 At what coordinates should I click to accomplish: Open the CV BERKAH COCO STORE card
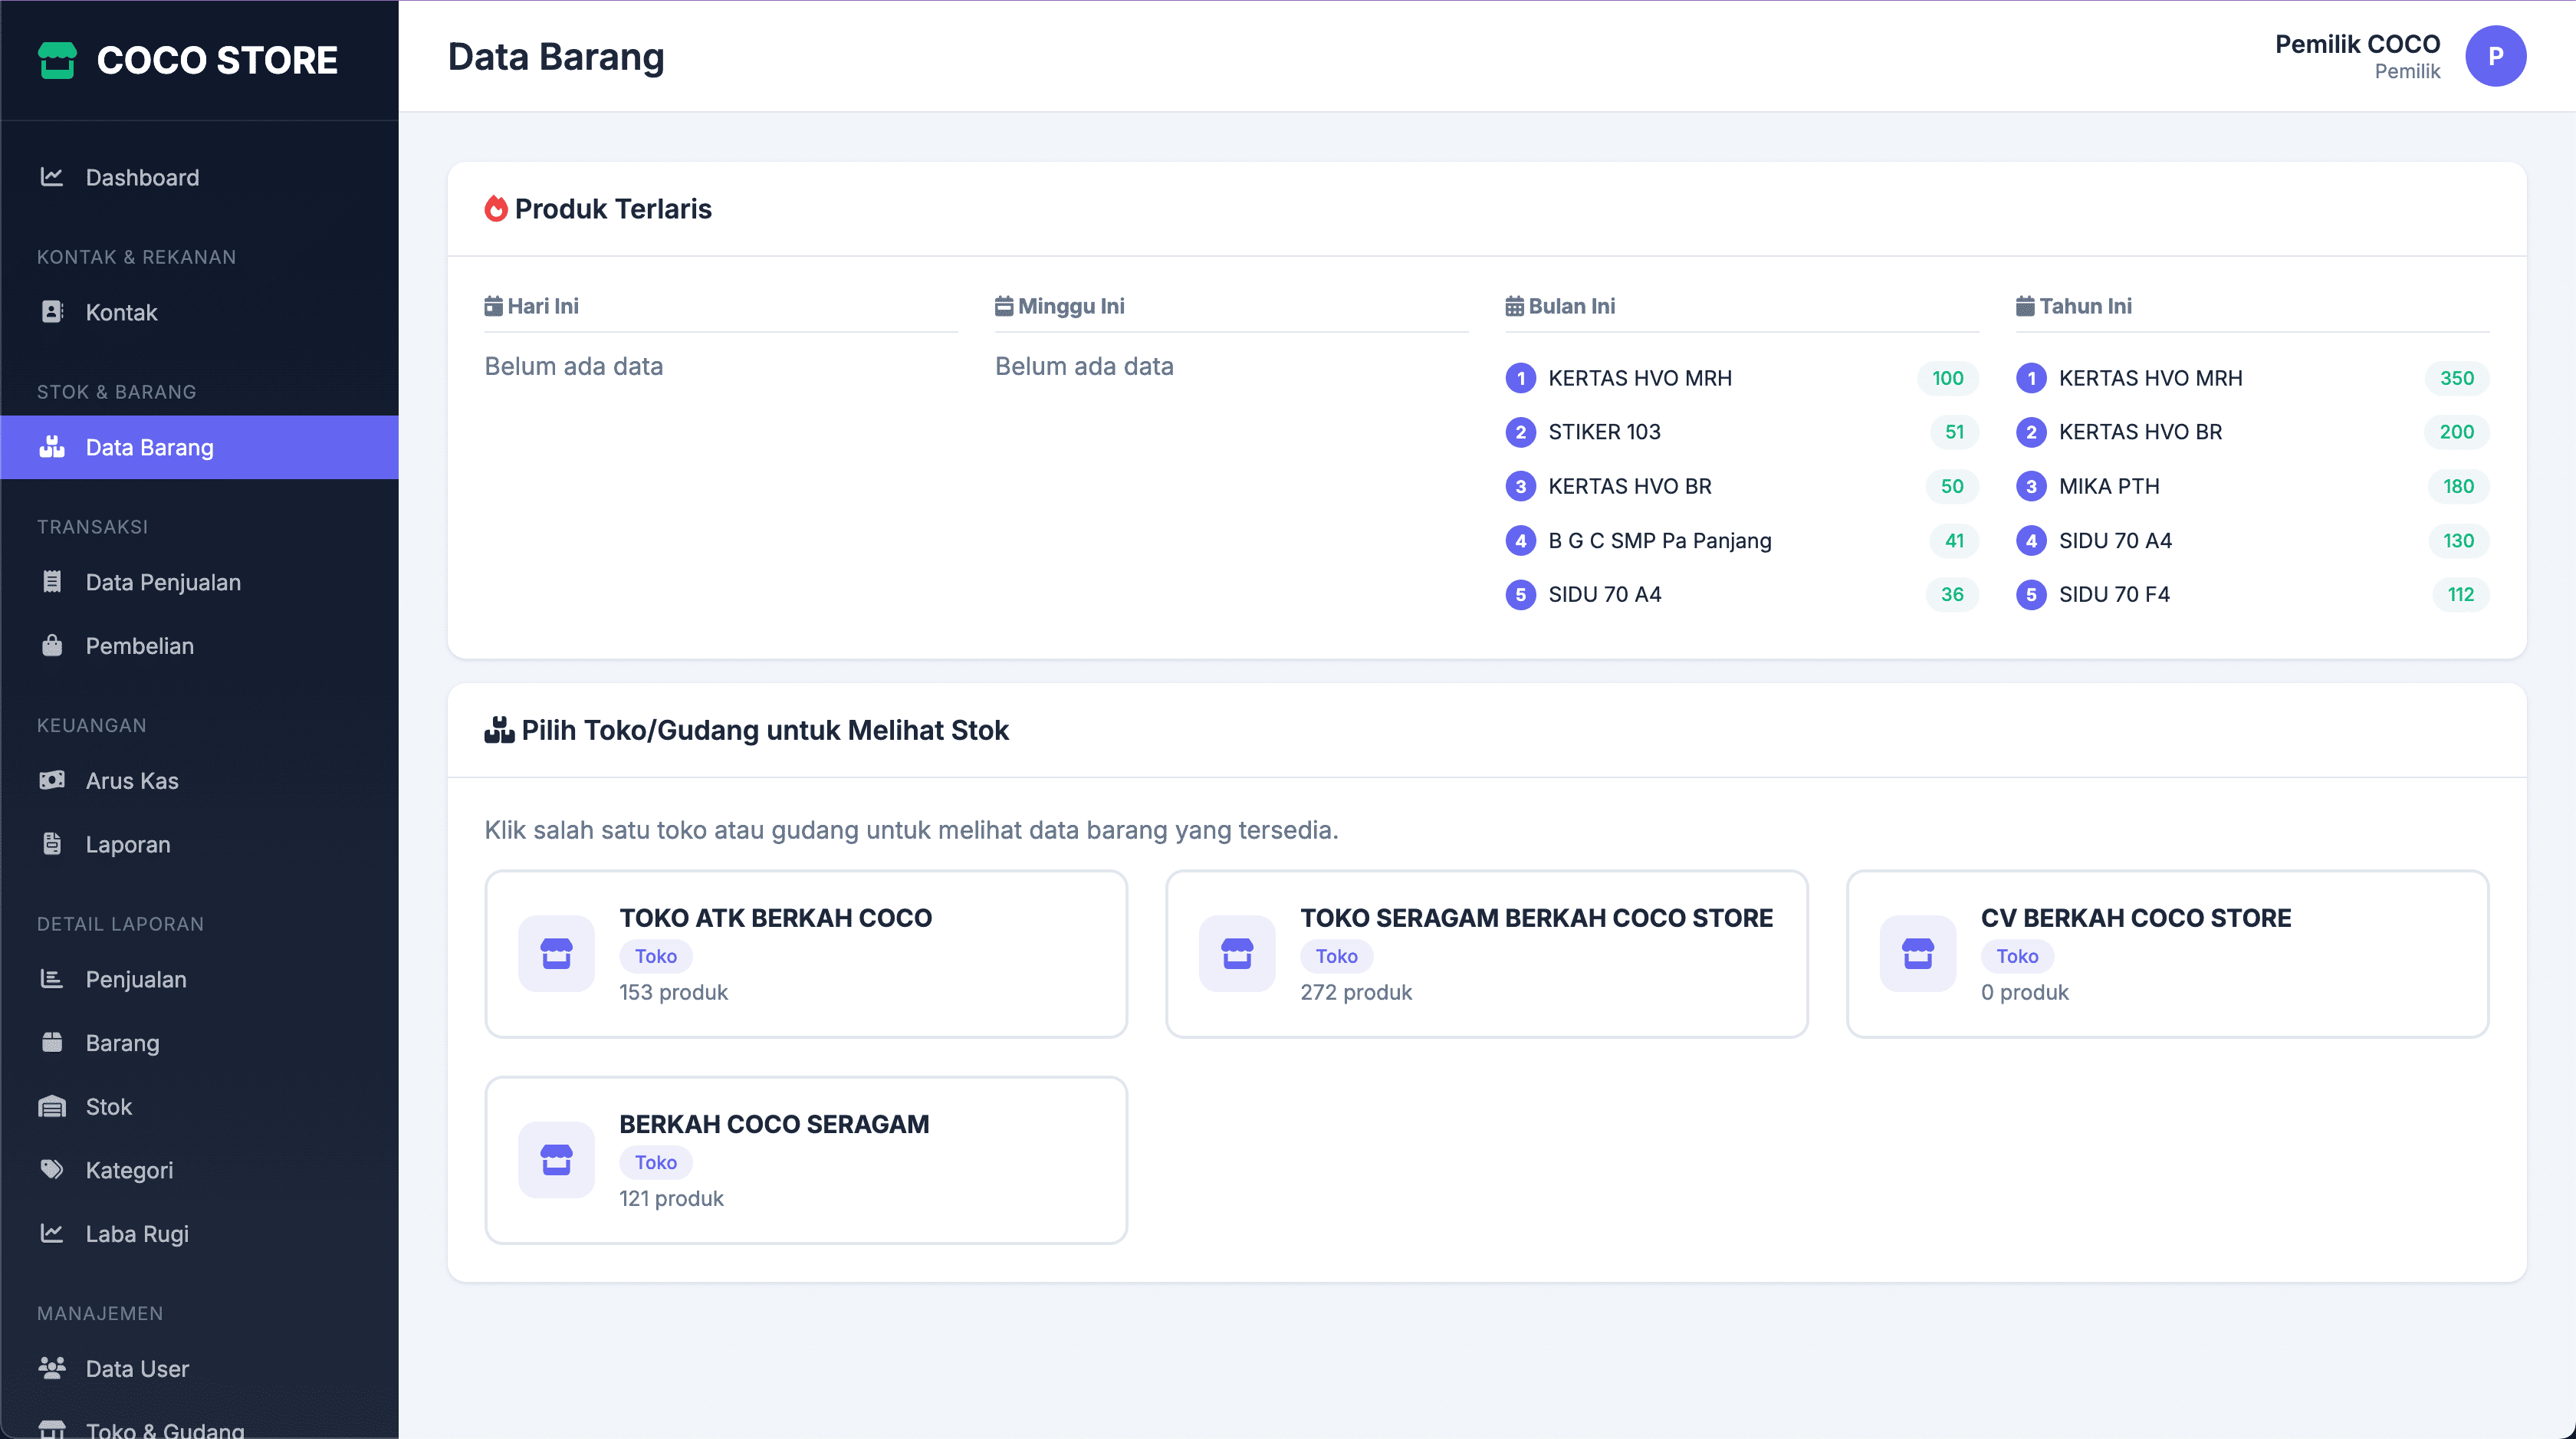(2167, 954)
